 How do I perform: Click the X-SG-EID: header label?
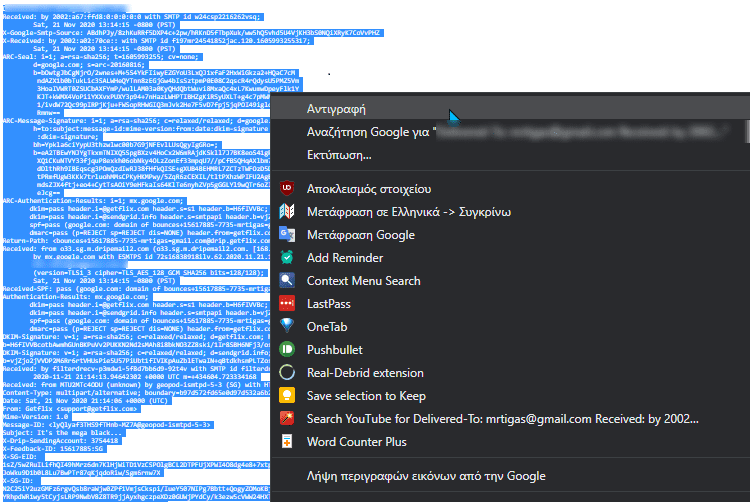coord(22,457)
